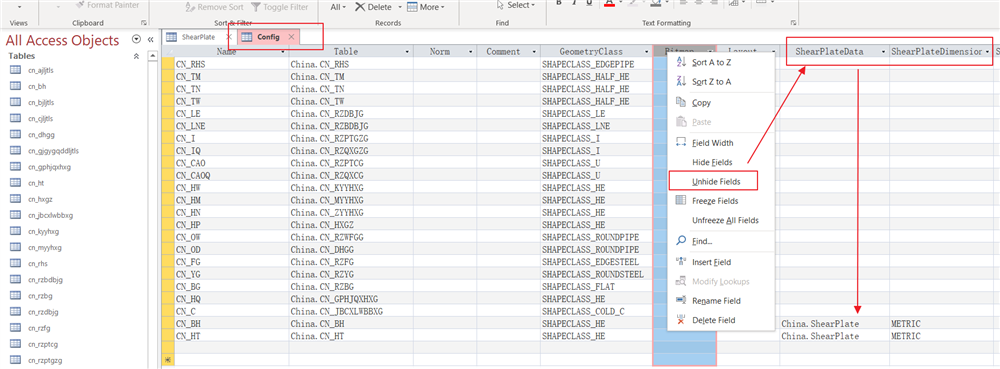The height and width of the screenshot is (369, 1000).
Task: Click the table icon beside cn_rhs
Action: point(16,263)
